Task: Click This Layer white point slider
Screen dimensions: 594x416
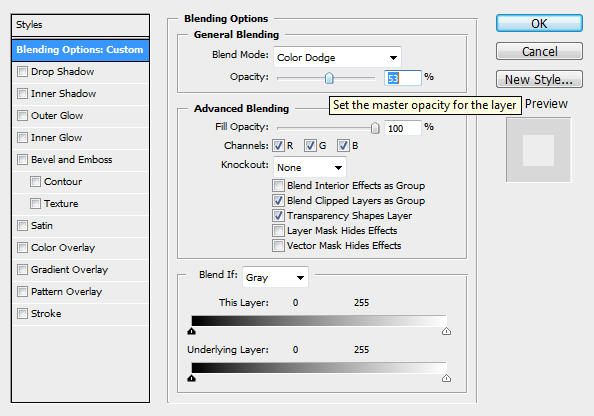Action: [446, 332]
